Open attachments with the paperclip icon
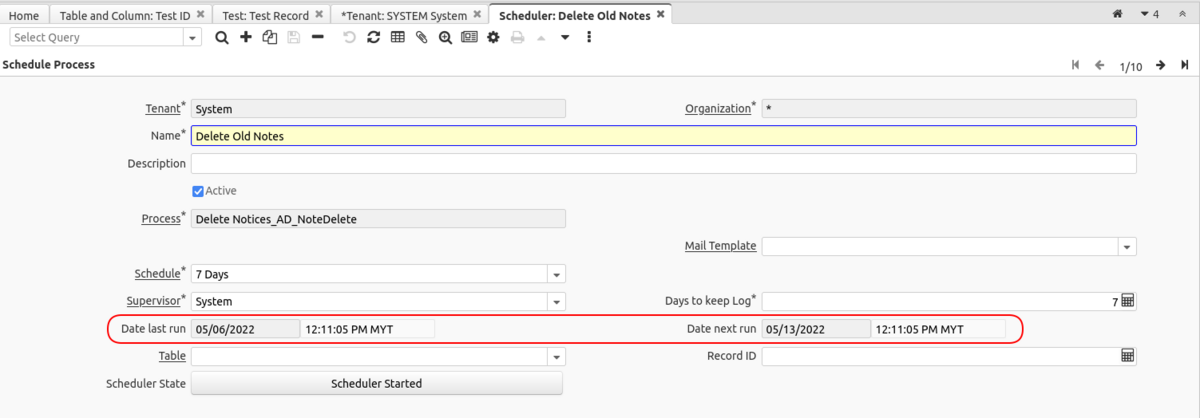This screenshot has height=418, width=1200. pyautogui.click(x=421, y=37)
